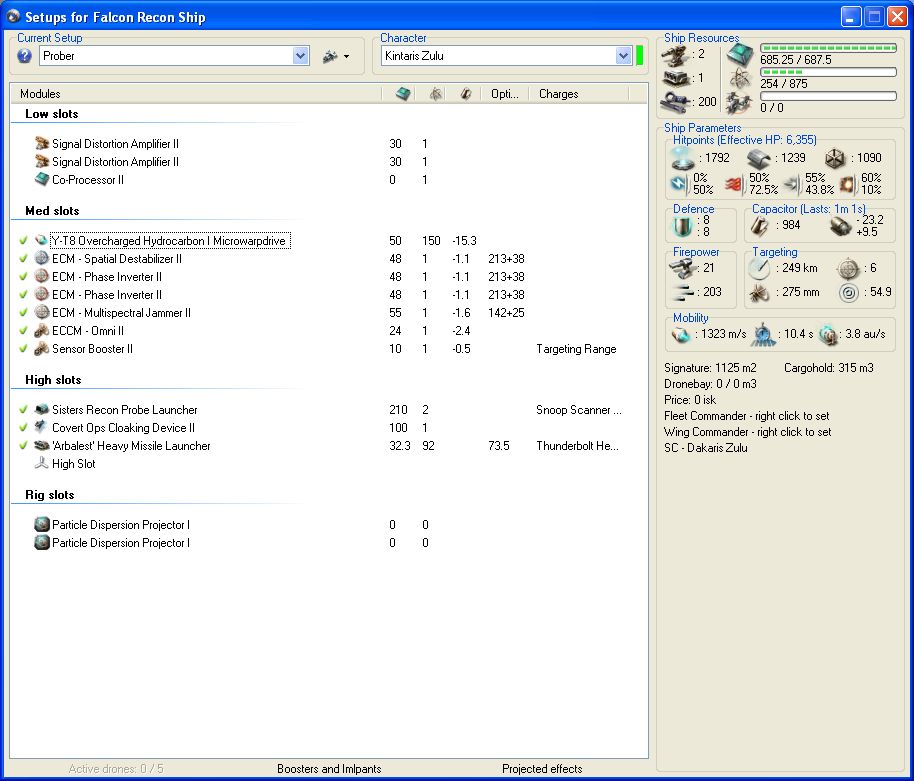
Task: Click Fleet Commander right click to set
Action: pos(747,416)
